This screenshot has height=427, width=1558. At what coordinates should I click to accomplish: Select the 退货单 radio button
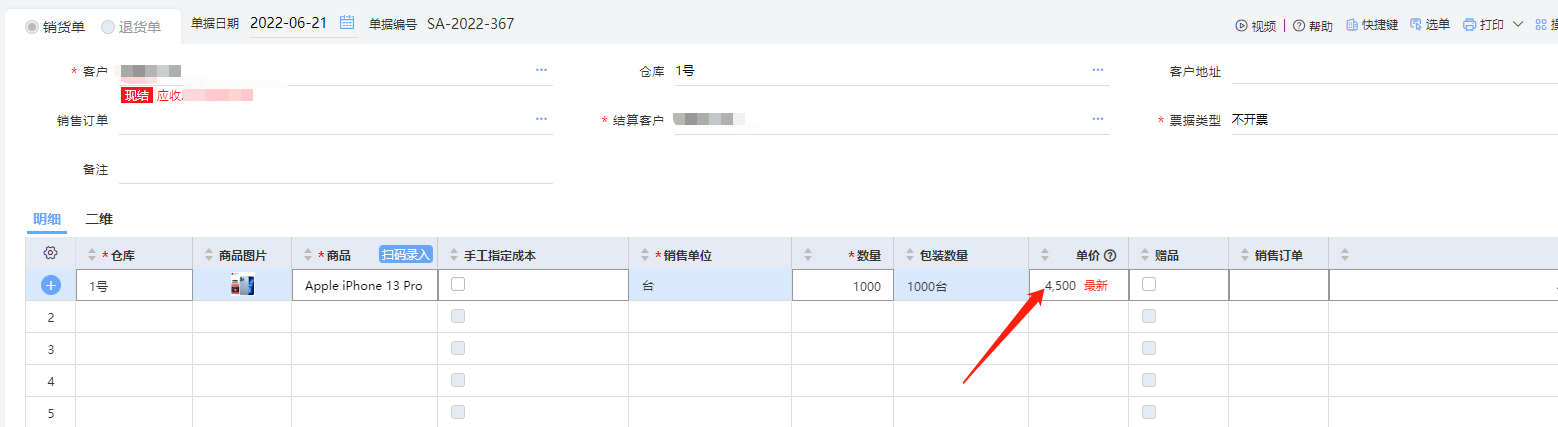(108, 27)
